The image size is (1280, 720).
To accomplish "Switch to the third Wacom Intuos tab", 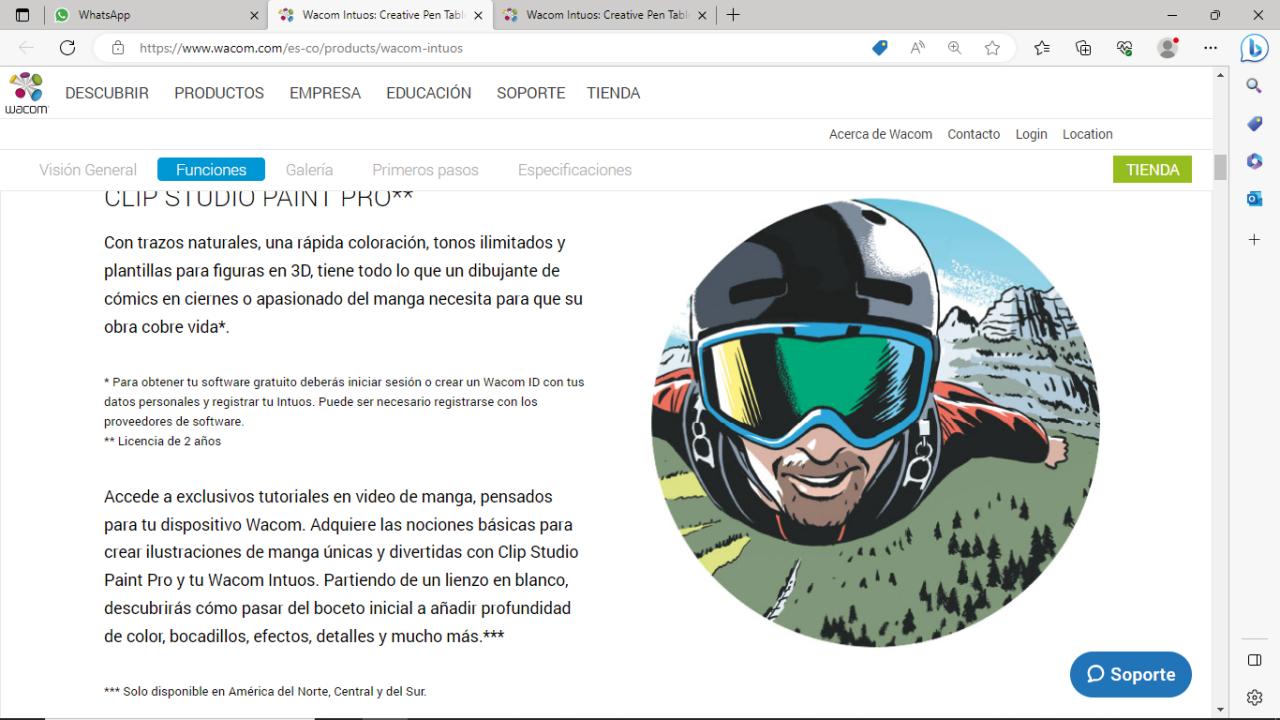I will (604, 15).
